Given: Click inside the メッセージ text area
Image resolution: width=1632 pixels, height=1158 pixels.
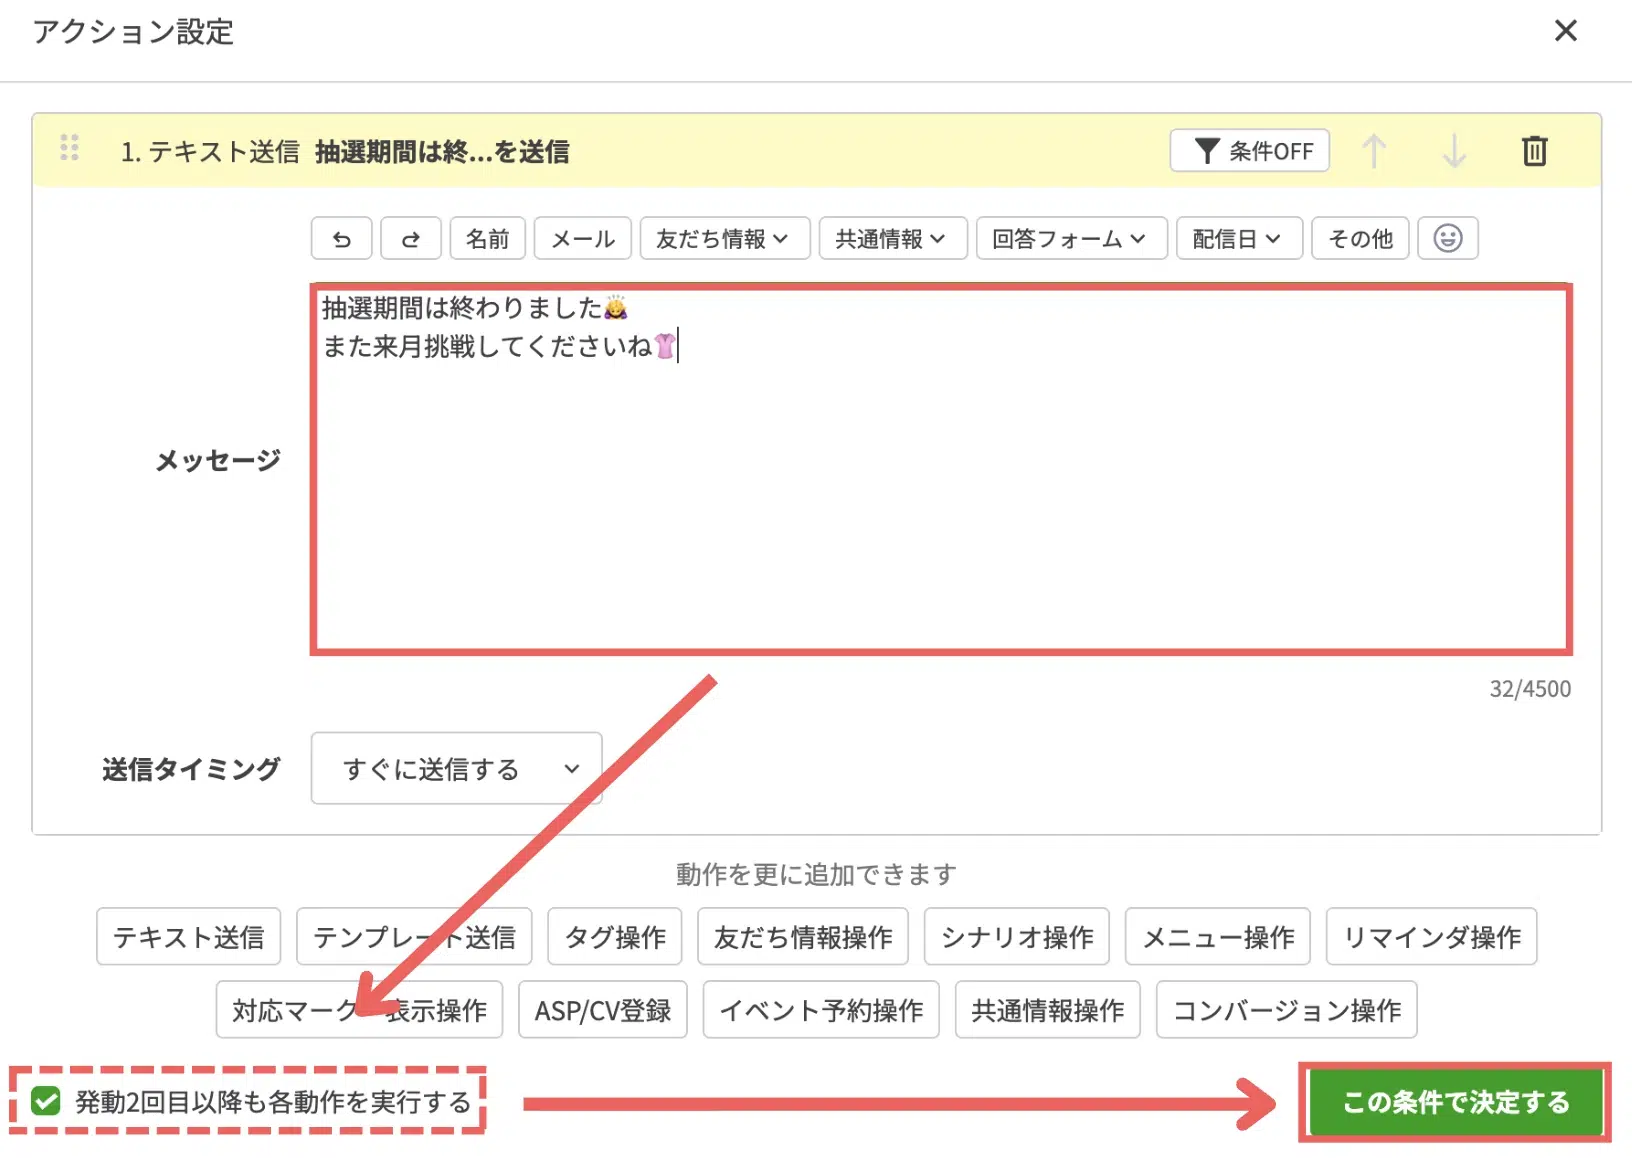Looking at the screenshot, I should pyautogui.click(x=941, y=469).
